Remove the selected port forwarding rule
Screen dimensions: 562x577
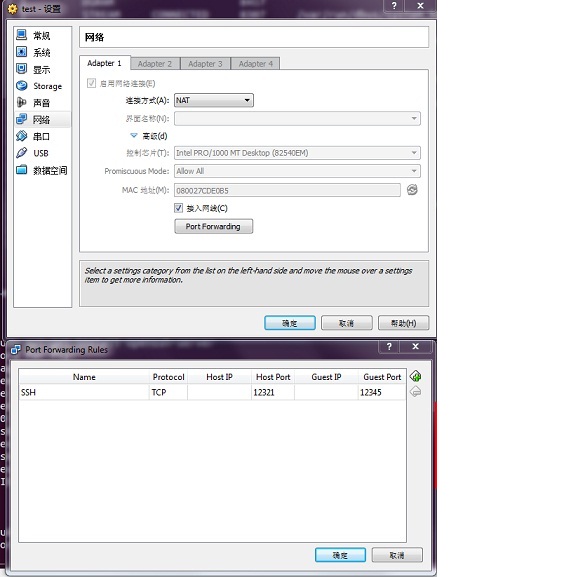(x=416, y=392)
